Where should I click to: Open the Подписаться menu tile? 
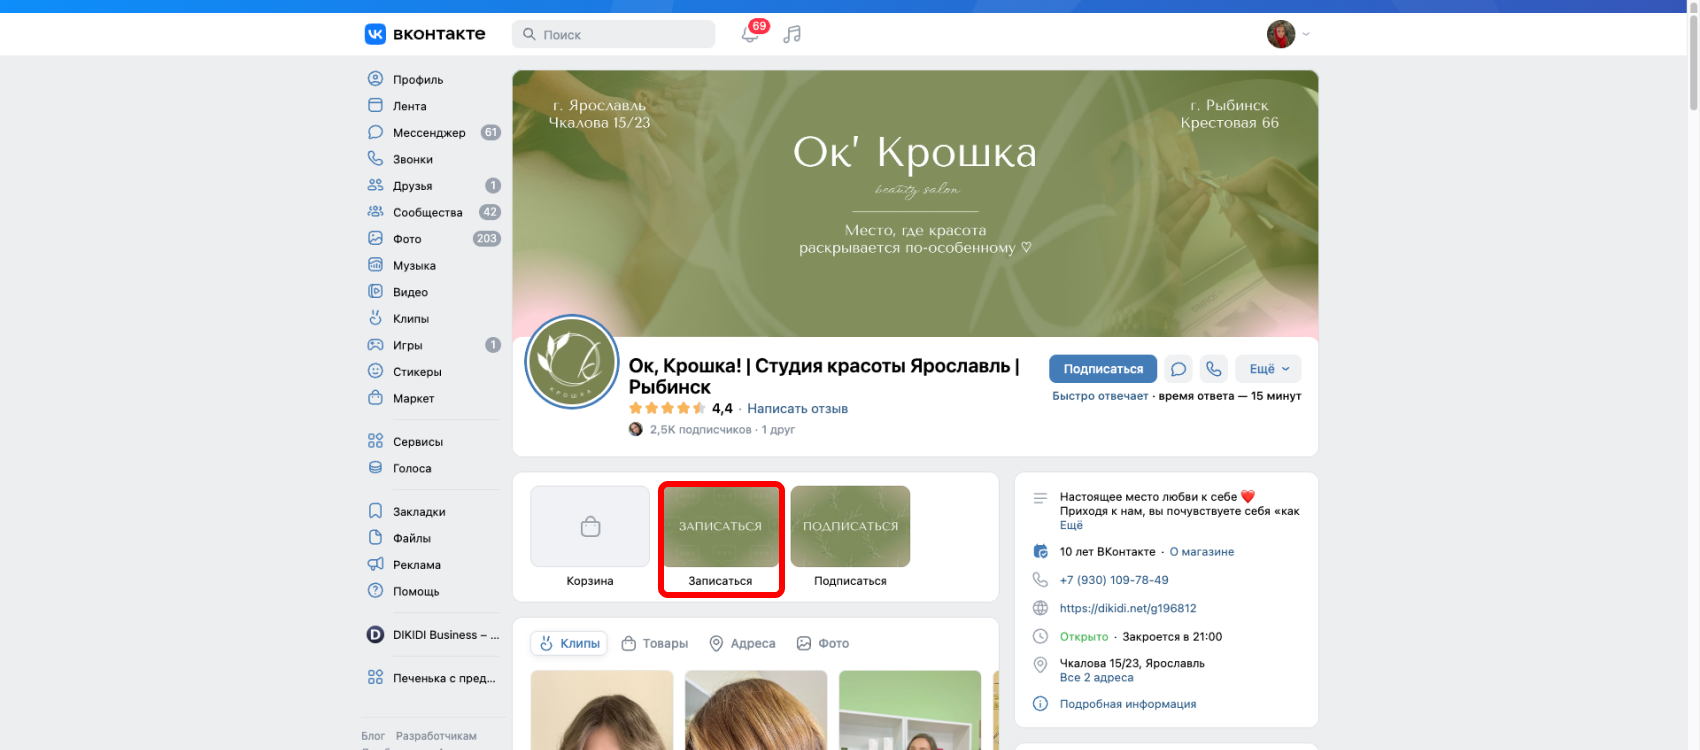850,536
